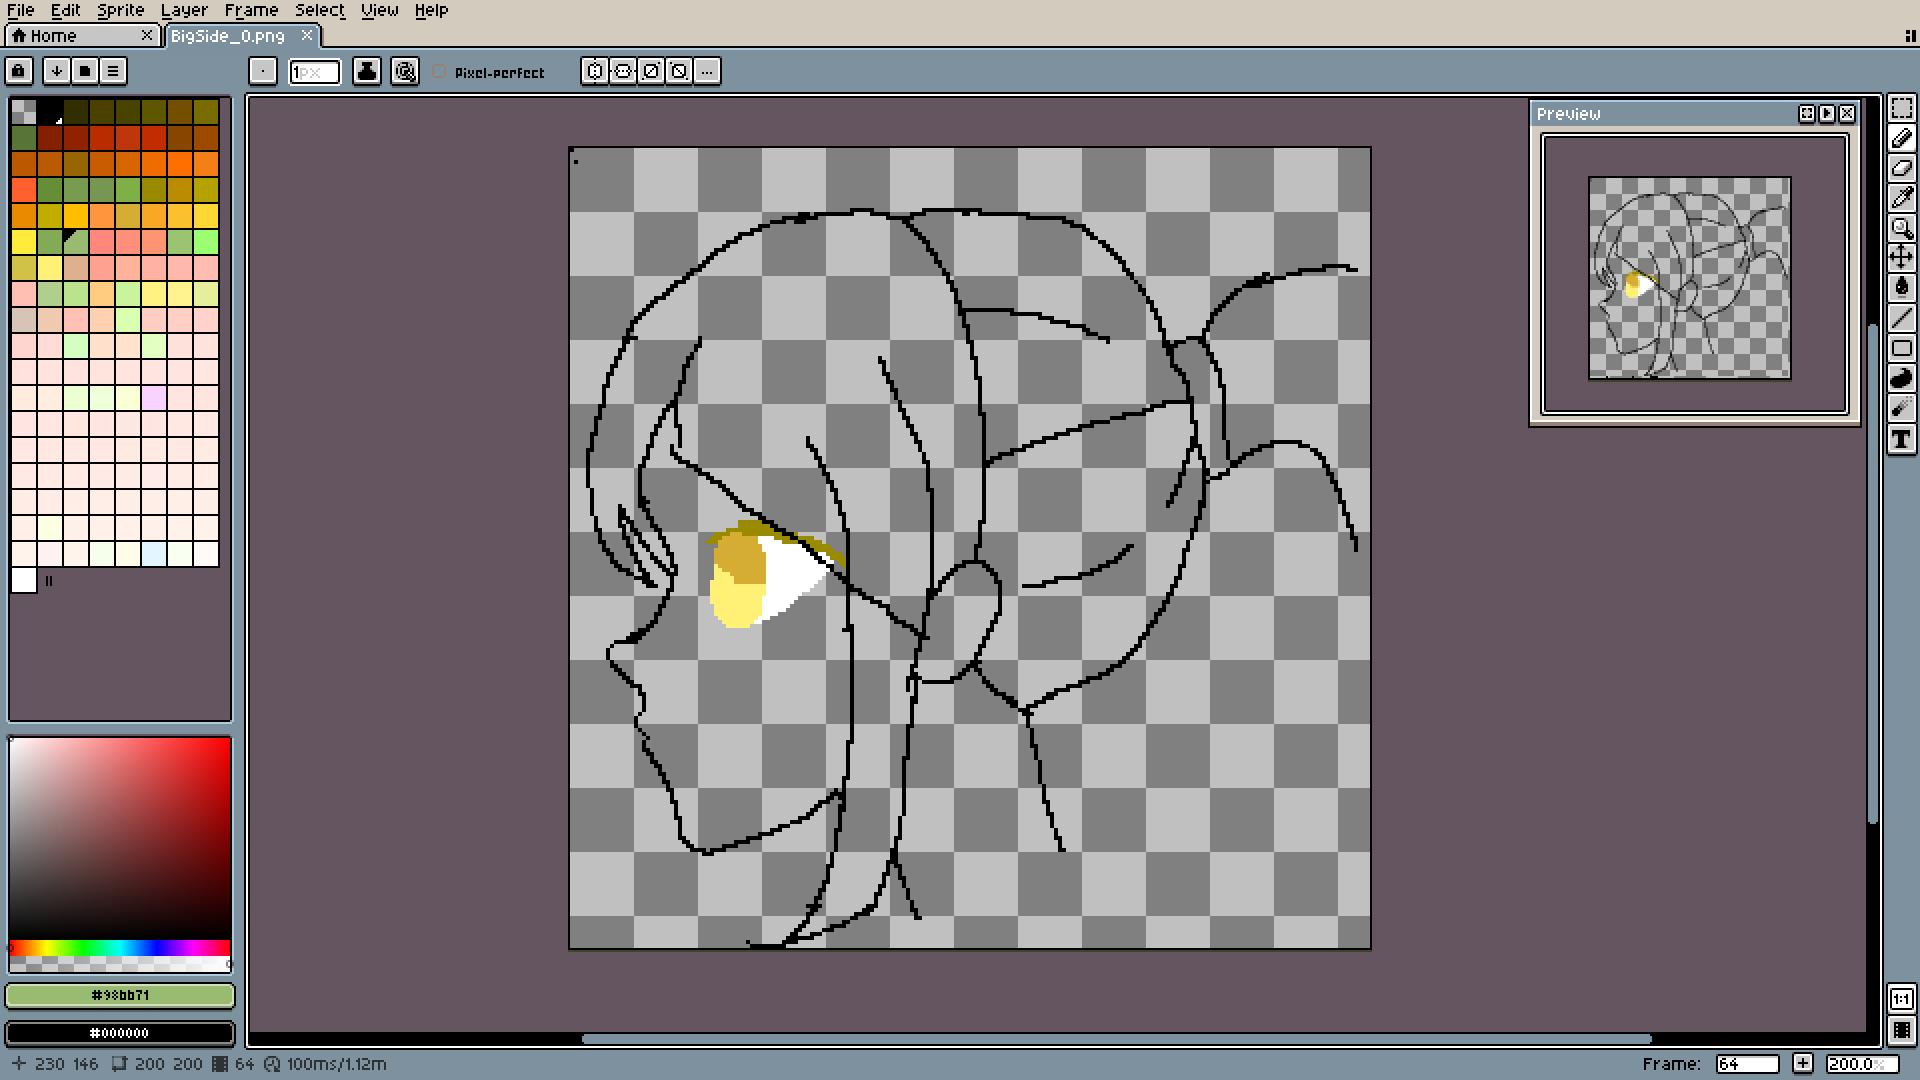
Task: Select the Eraser tool
Action: [x=1901, y=168]
